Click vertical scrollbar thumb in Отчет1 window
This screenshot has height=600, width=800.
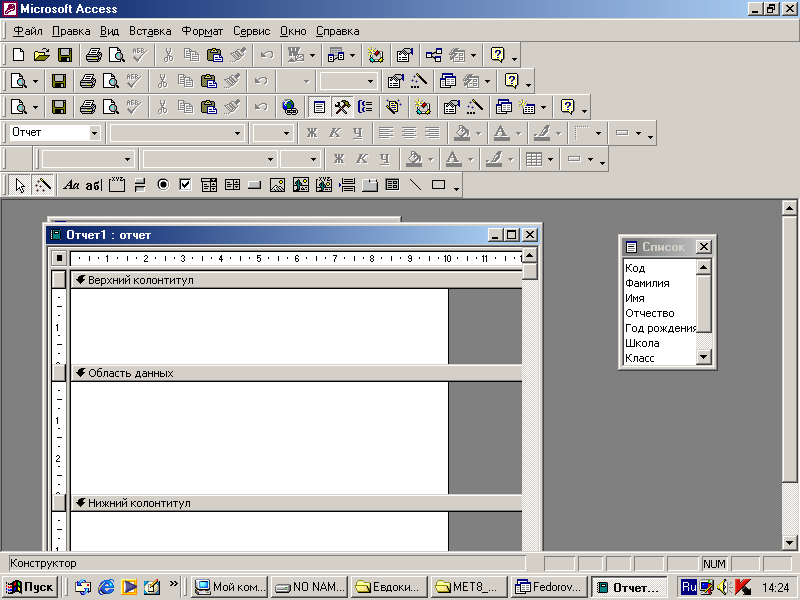(530, 270)
